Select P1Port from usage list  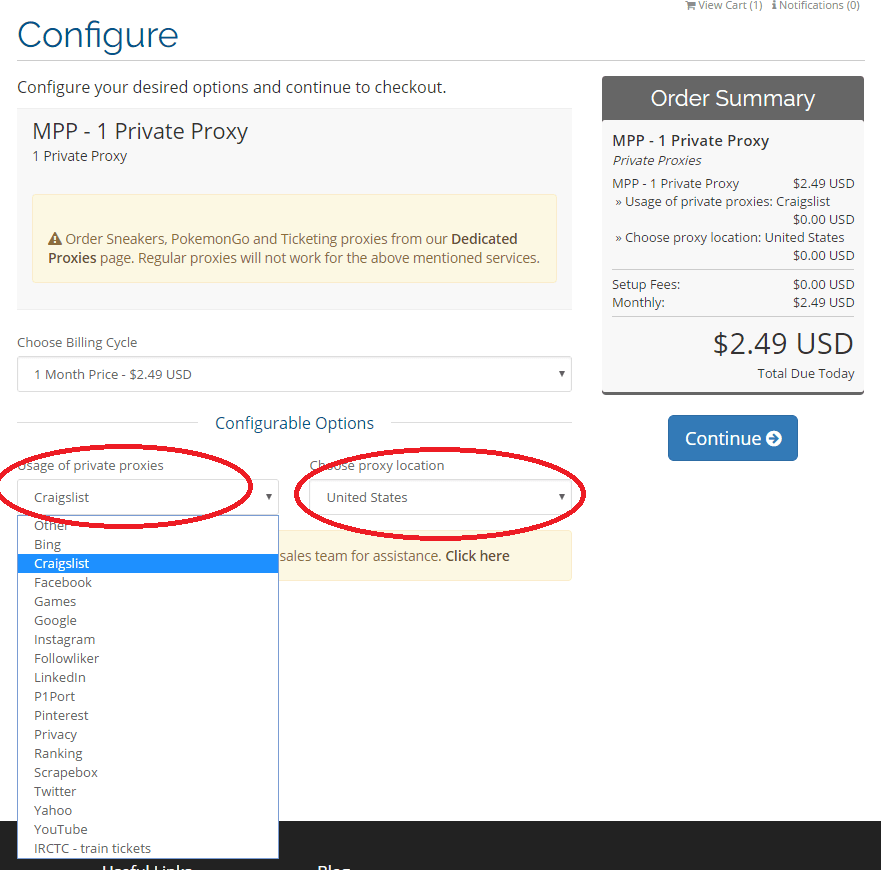tap(148, 696)
